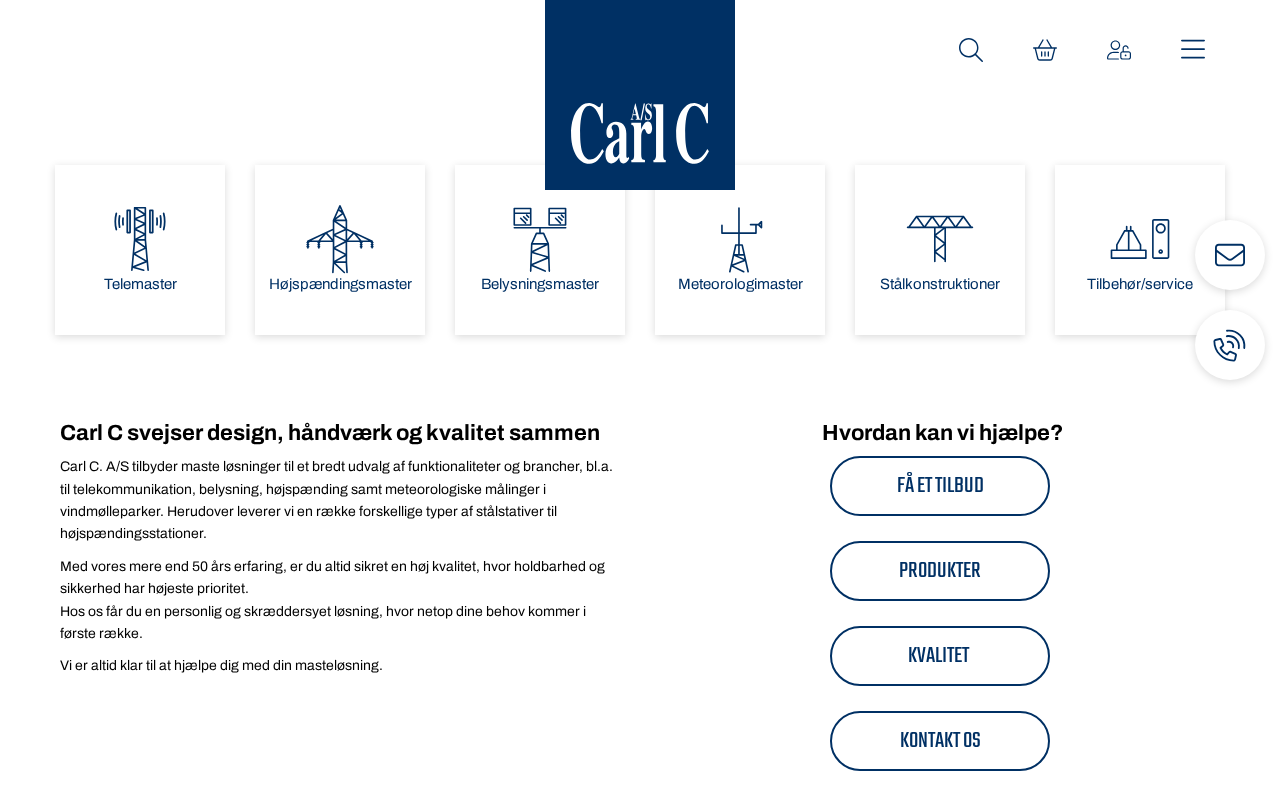Open the Meteorologimaster category link
The height and width of the screenshot is (800, 1280).
[740, 284]
